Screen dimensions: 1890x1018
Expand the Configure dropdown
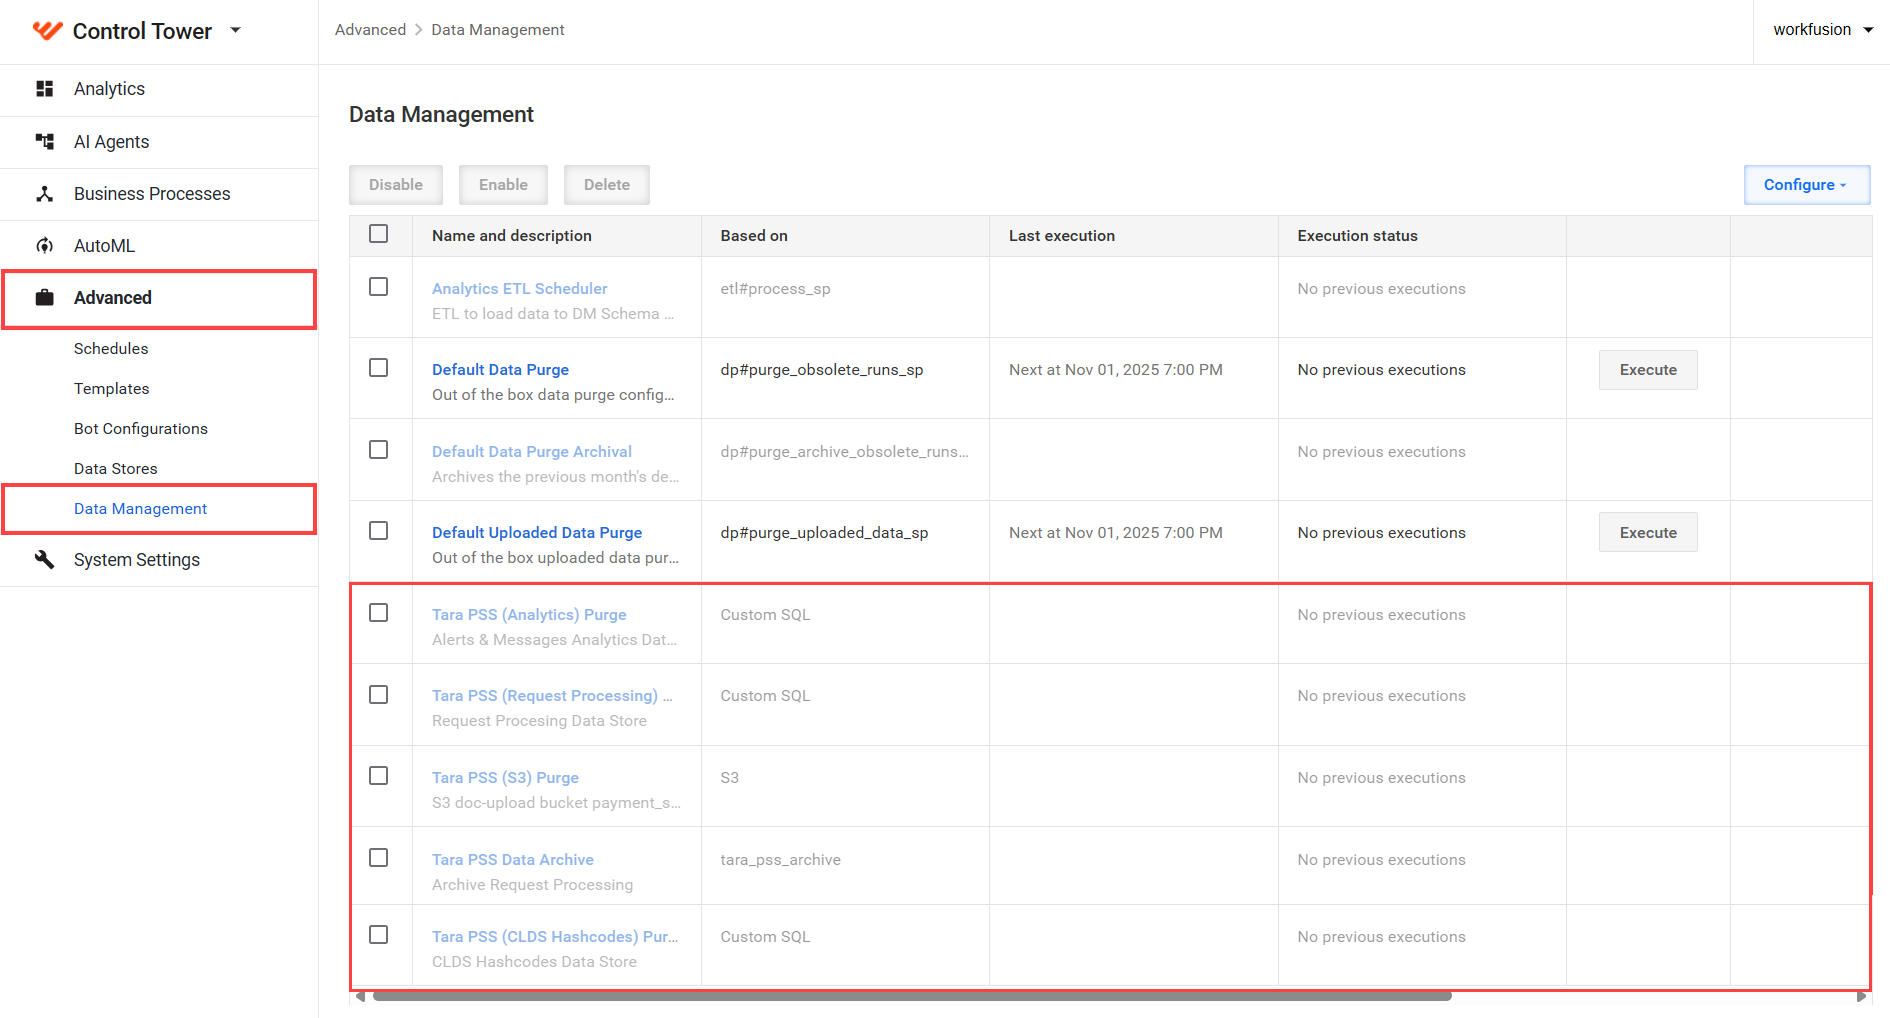(1807, 185)
